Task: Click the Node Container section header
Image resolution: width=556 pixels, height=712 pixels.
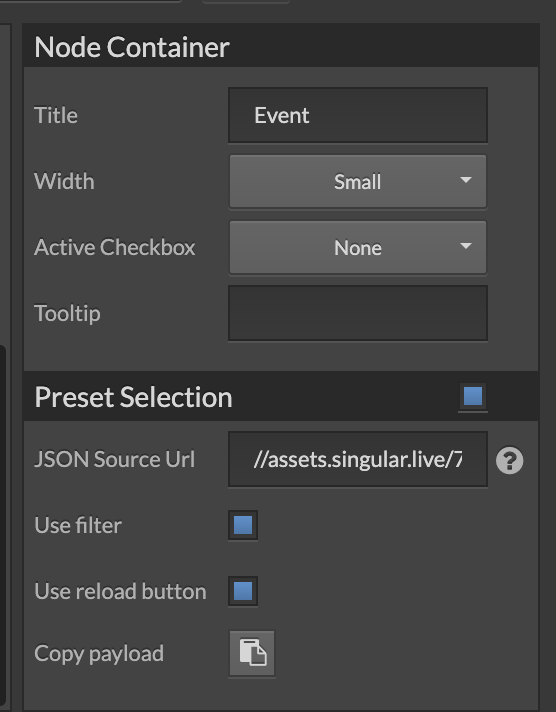Action: click(x=281, y=46)
